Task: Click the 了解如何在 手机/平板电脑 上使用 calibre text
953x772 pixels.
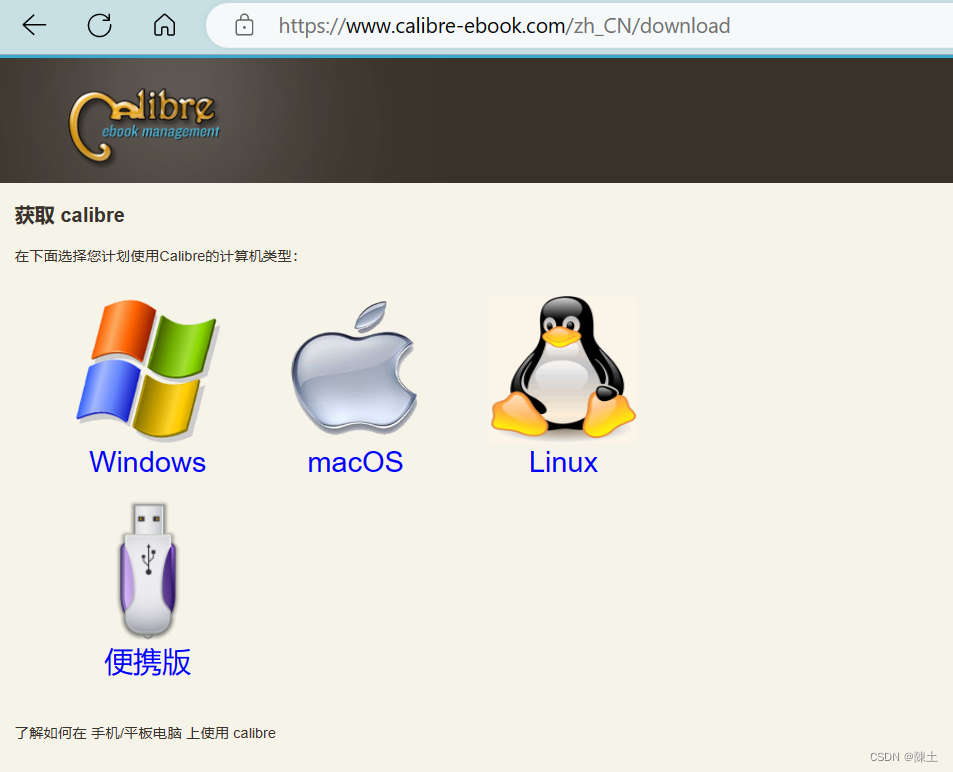Action: (145, 733)
